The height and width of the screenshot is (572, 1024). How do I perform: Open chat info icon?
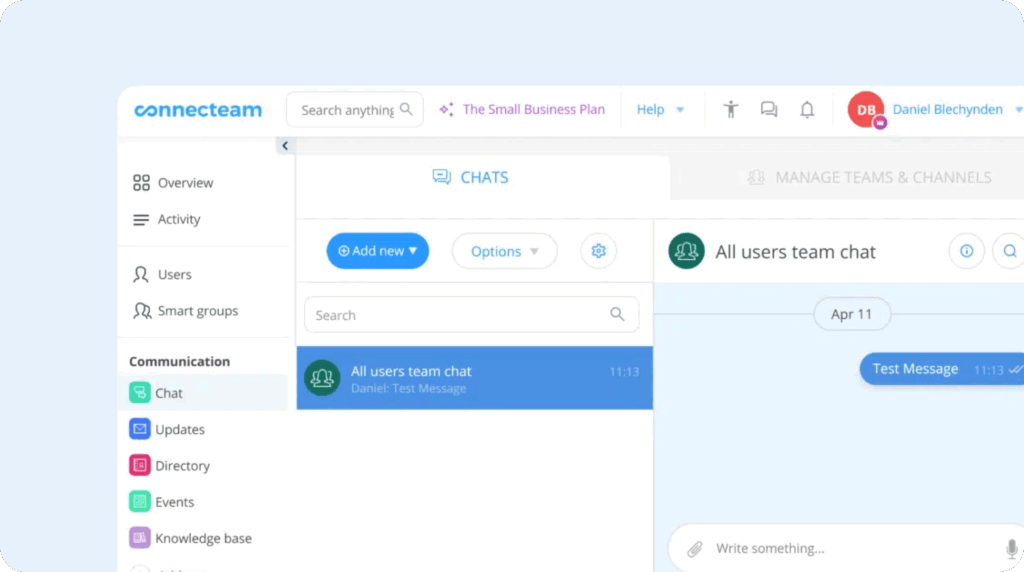point(967,251)
